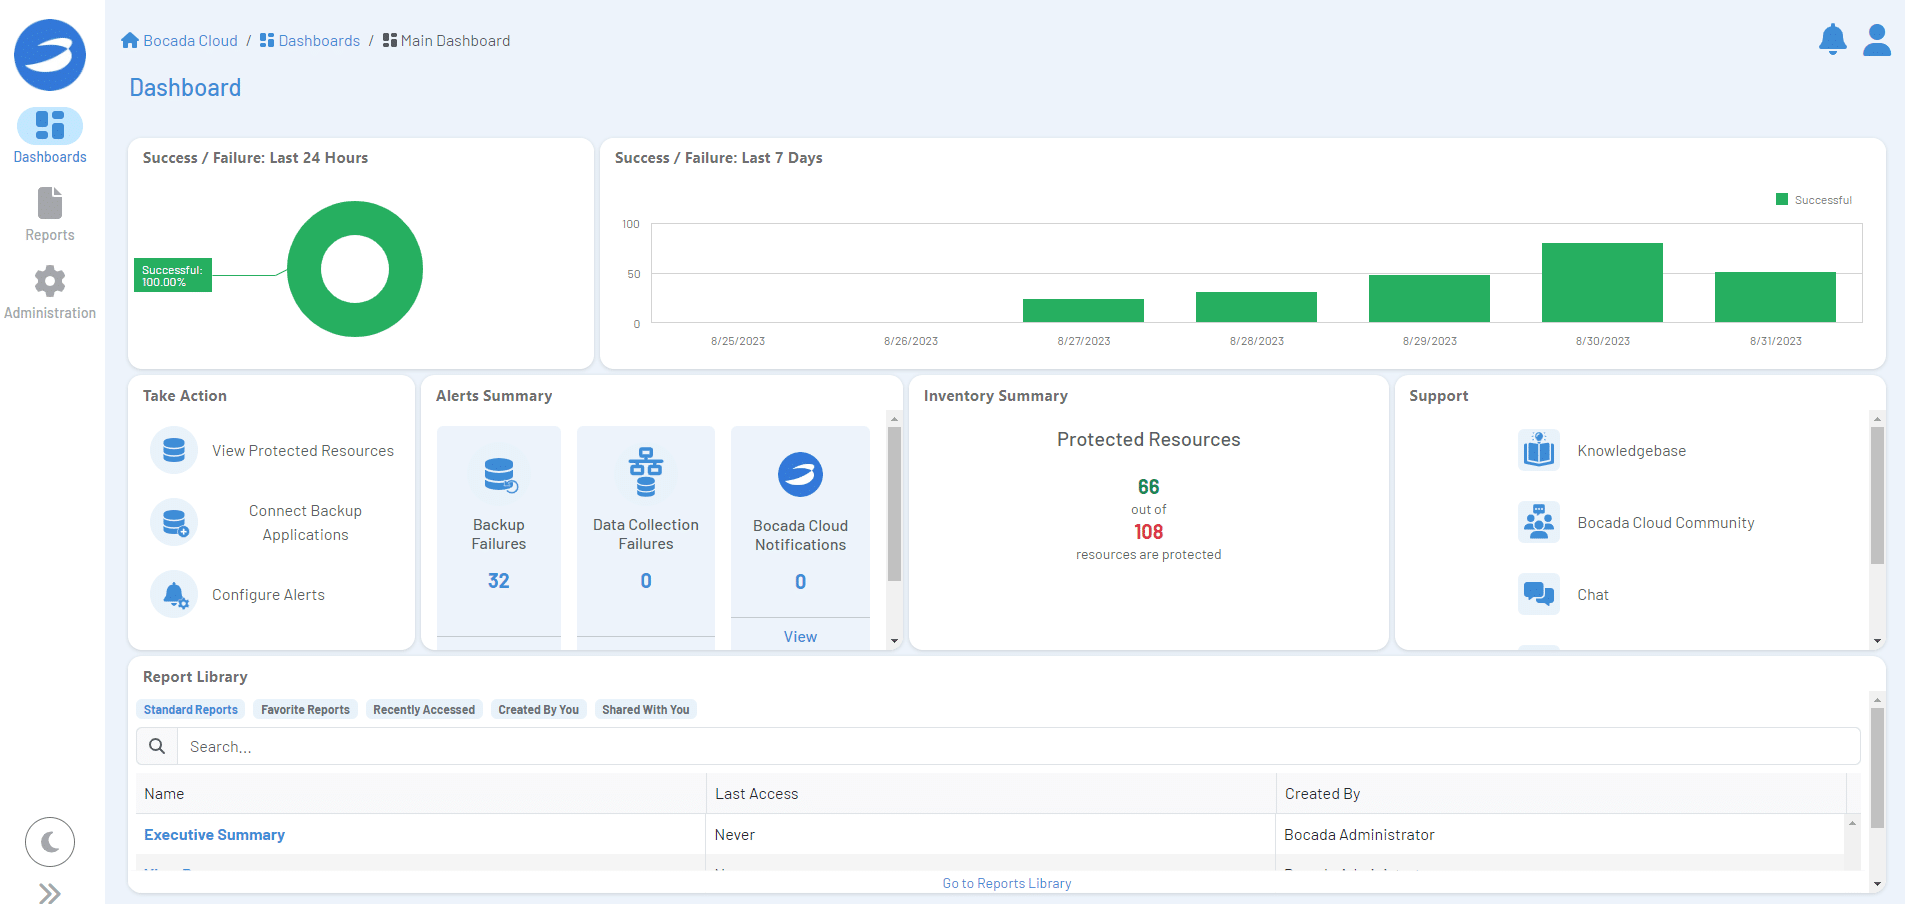Click Go to Reports Library link
Screen dimensions: 1905x904
pyautogui.click(x=1006, y=884)
